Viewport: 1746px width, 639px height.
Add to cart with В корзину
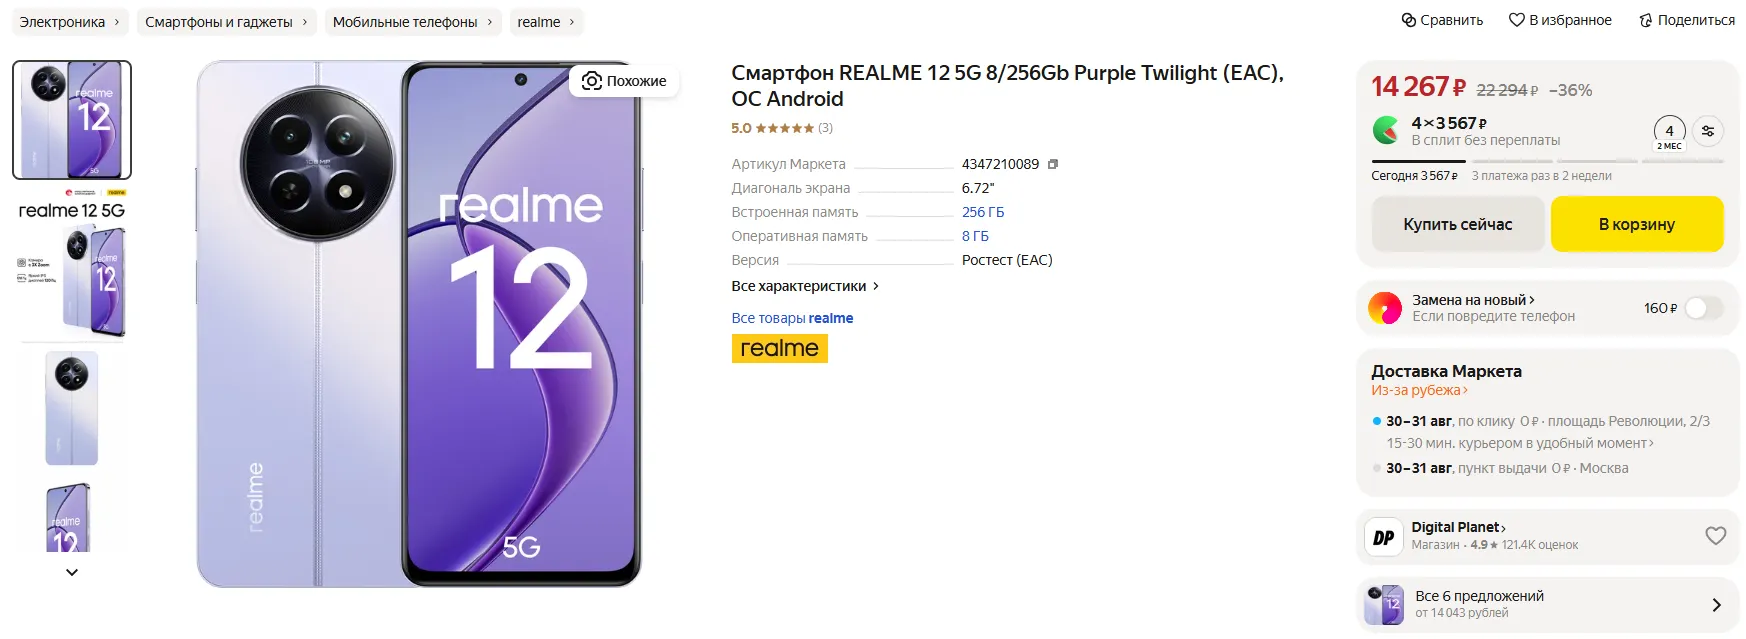click(1636, 224)
